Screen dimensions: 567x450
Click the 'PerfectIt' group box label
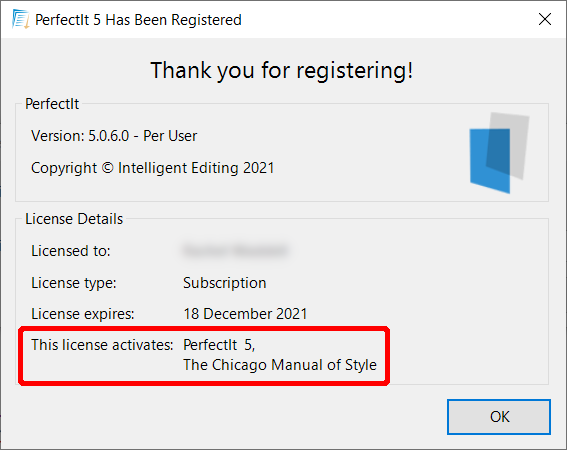(52, 104)
